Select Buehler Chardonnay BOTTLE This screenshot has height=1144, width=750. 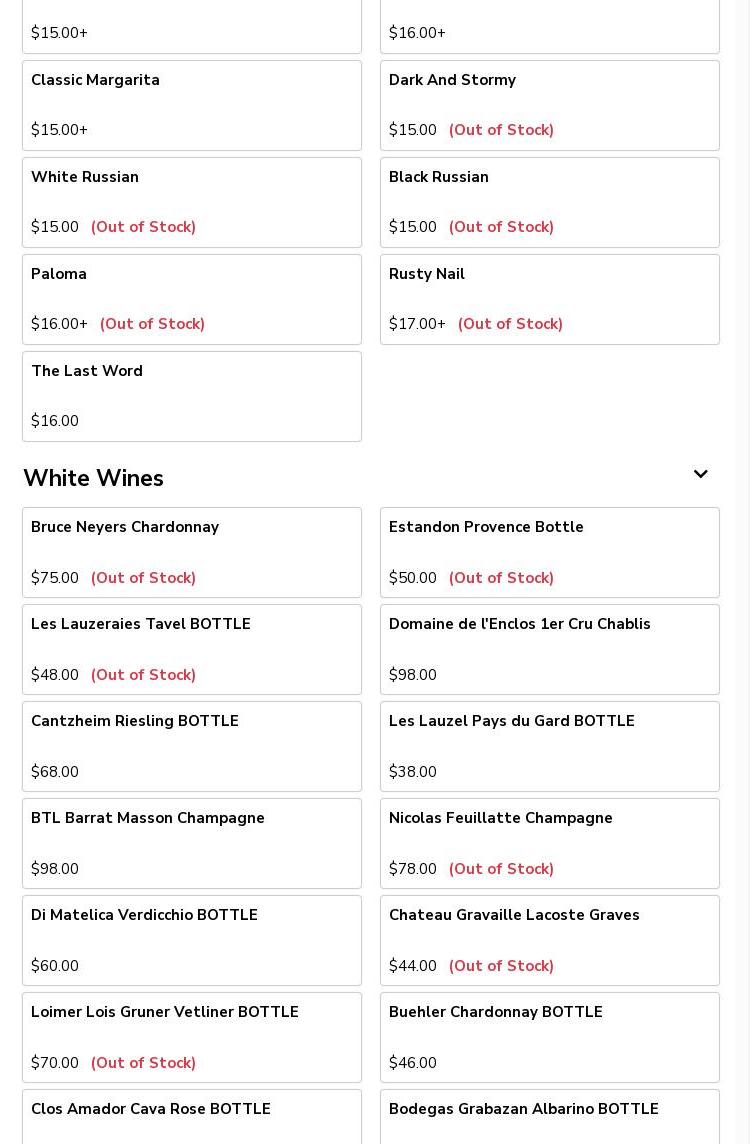click(549, 1037)
